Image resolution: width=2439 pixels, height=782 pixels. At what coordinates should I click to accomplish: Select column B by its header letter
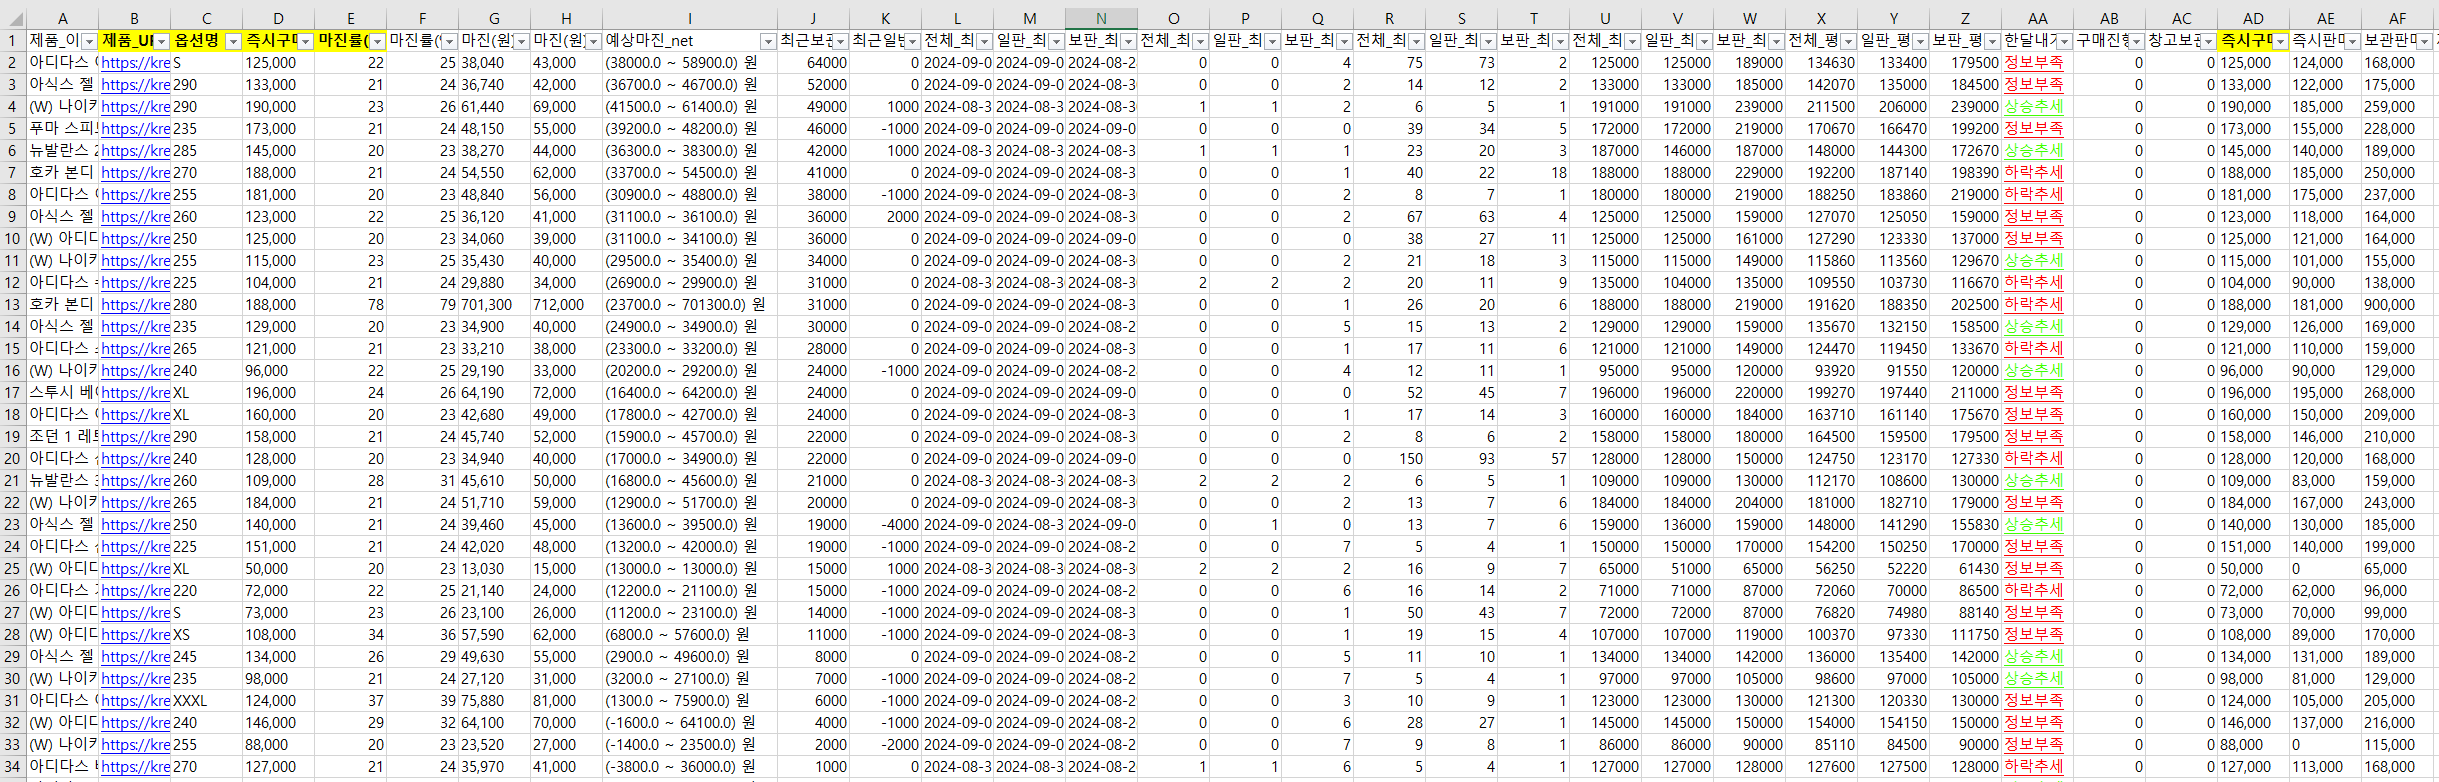[134, 19]
